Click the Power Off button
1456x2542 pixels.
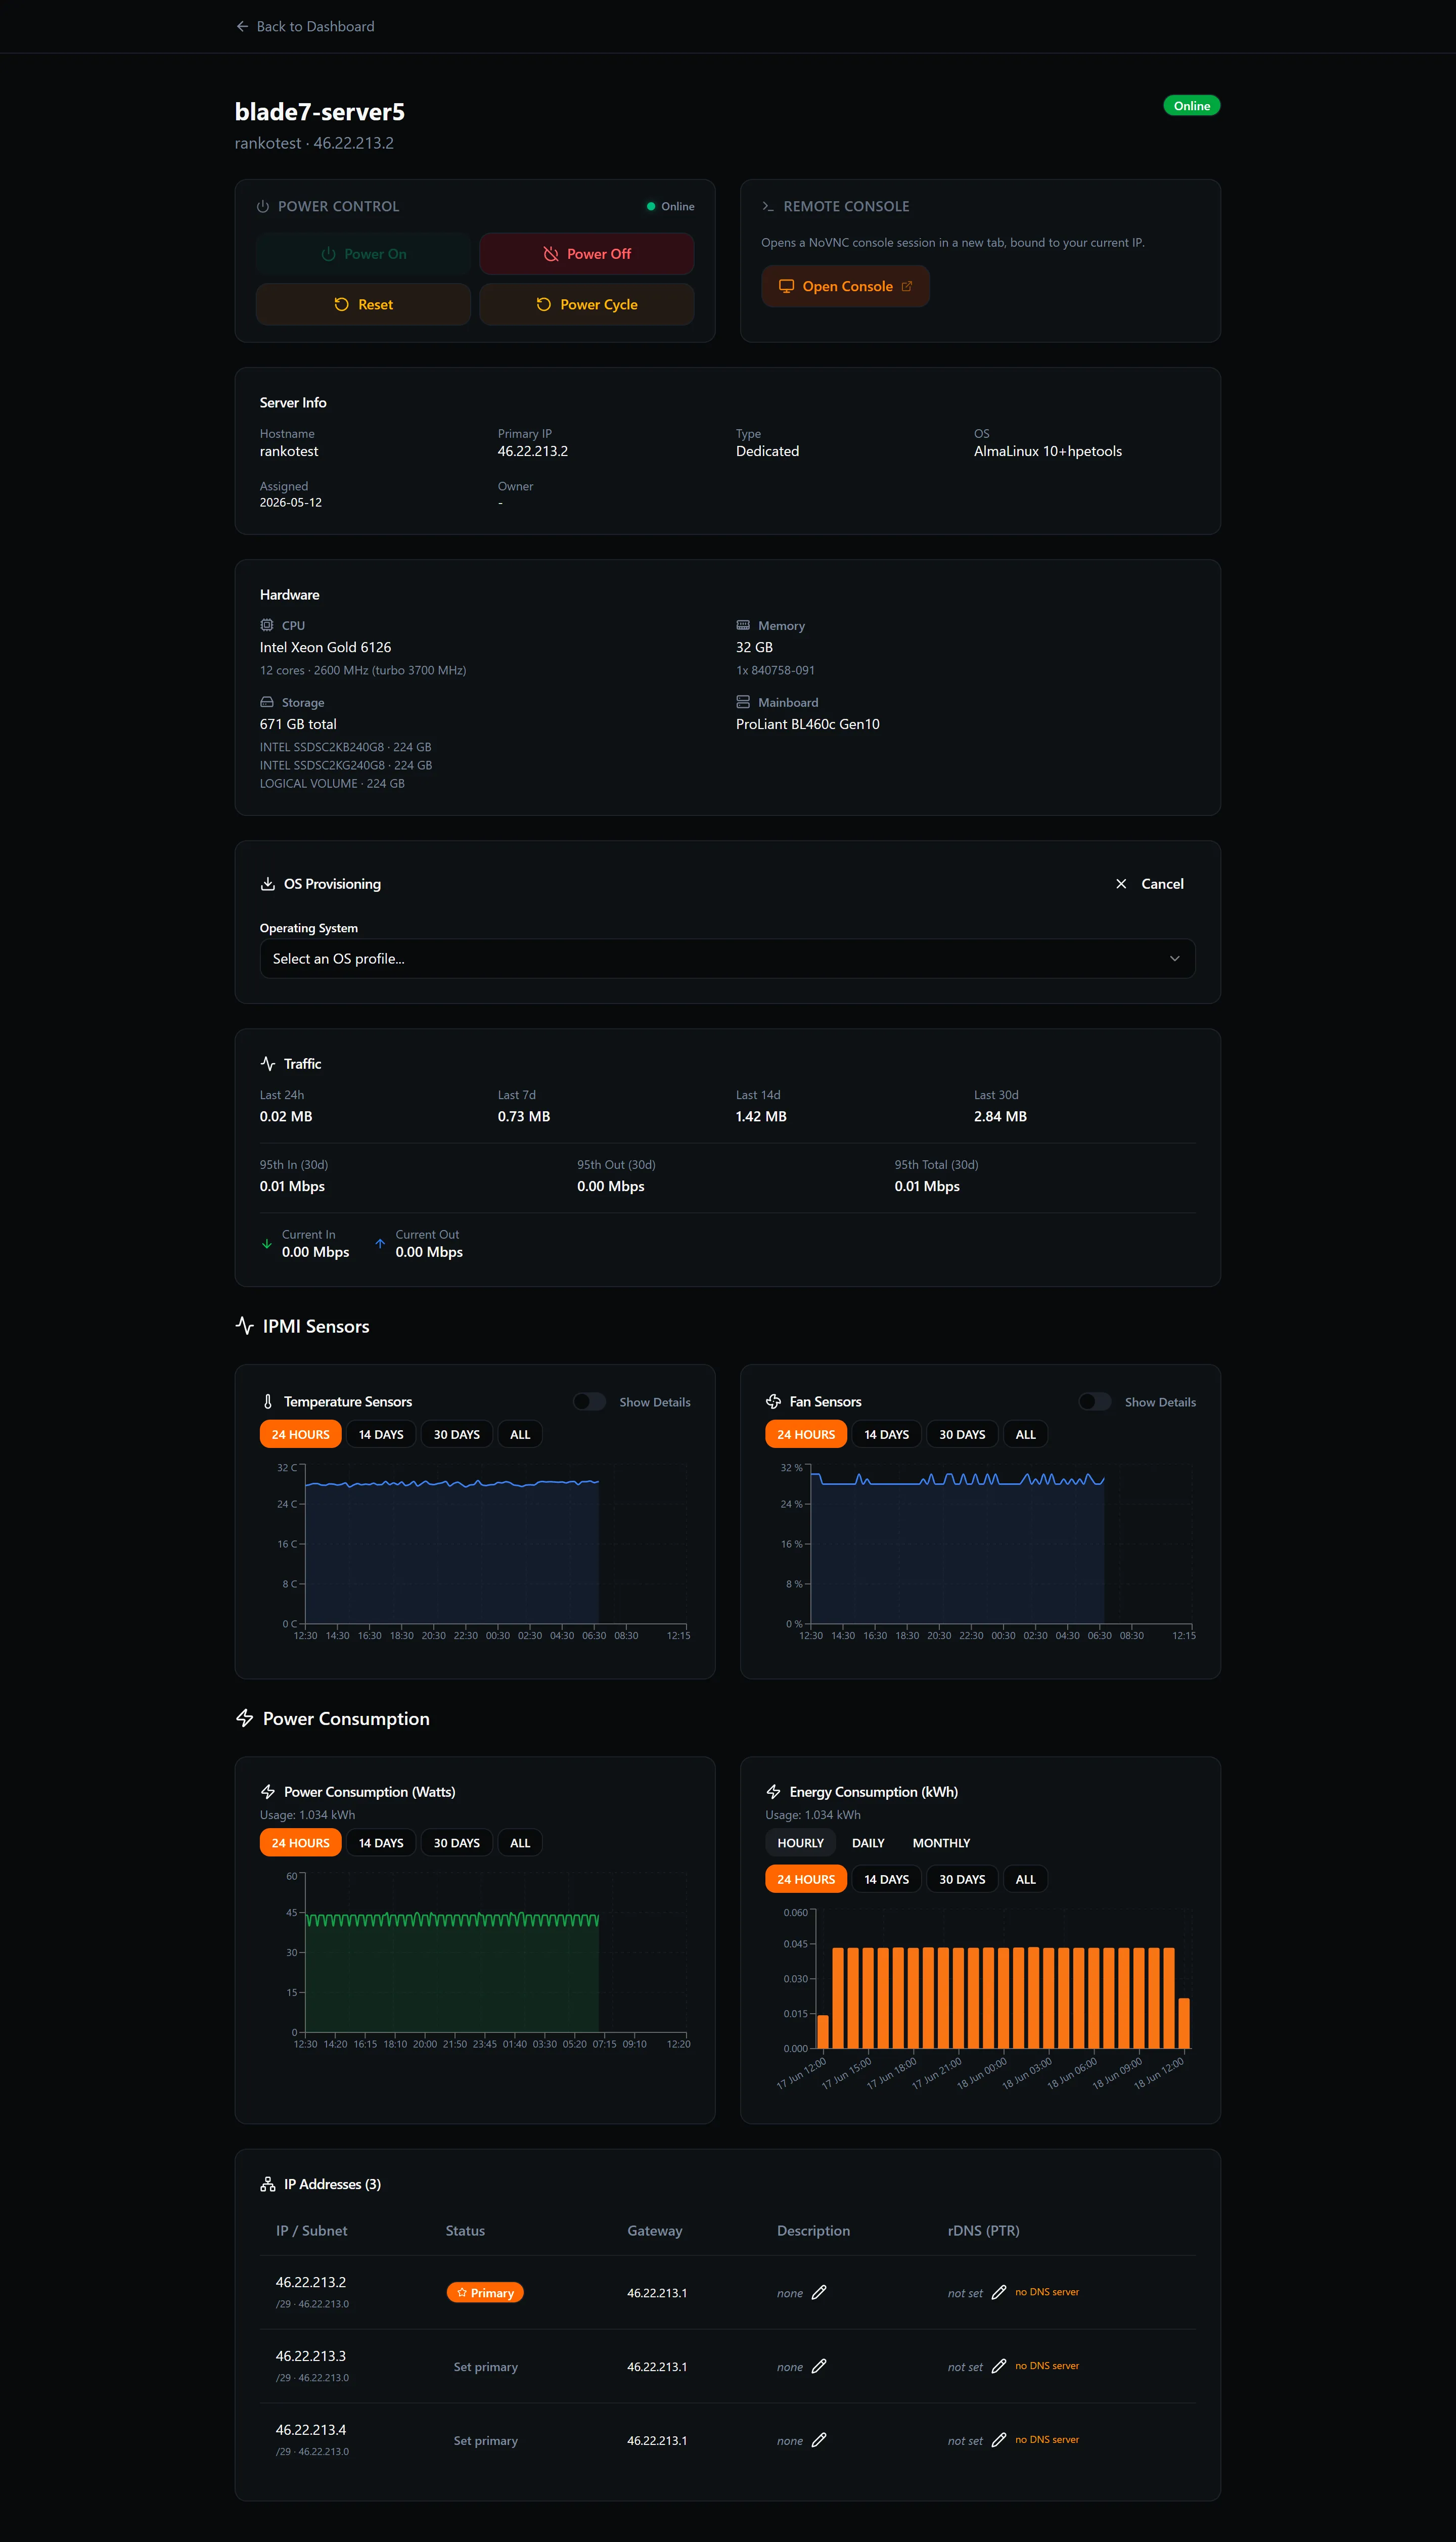point(587,254)
